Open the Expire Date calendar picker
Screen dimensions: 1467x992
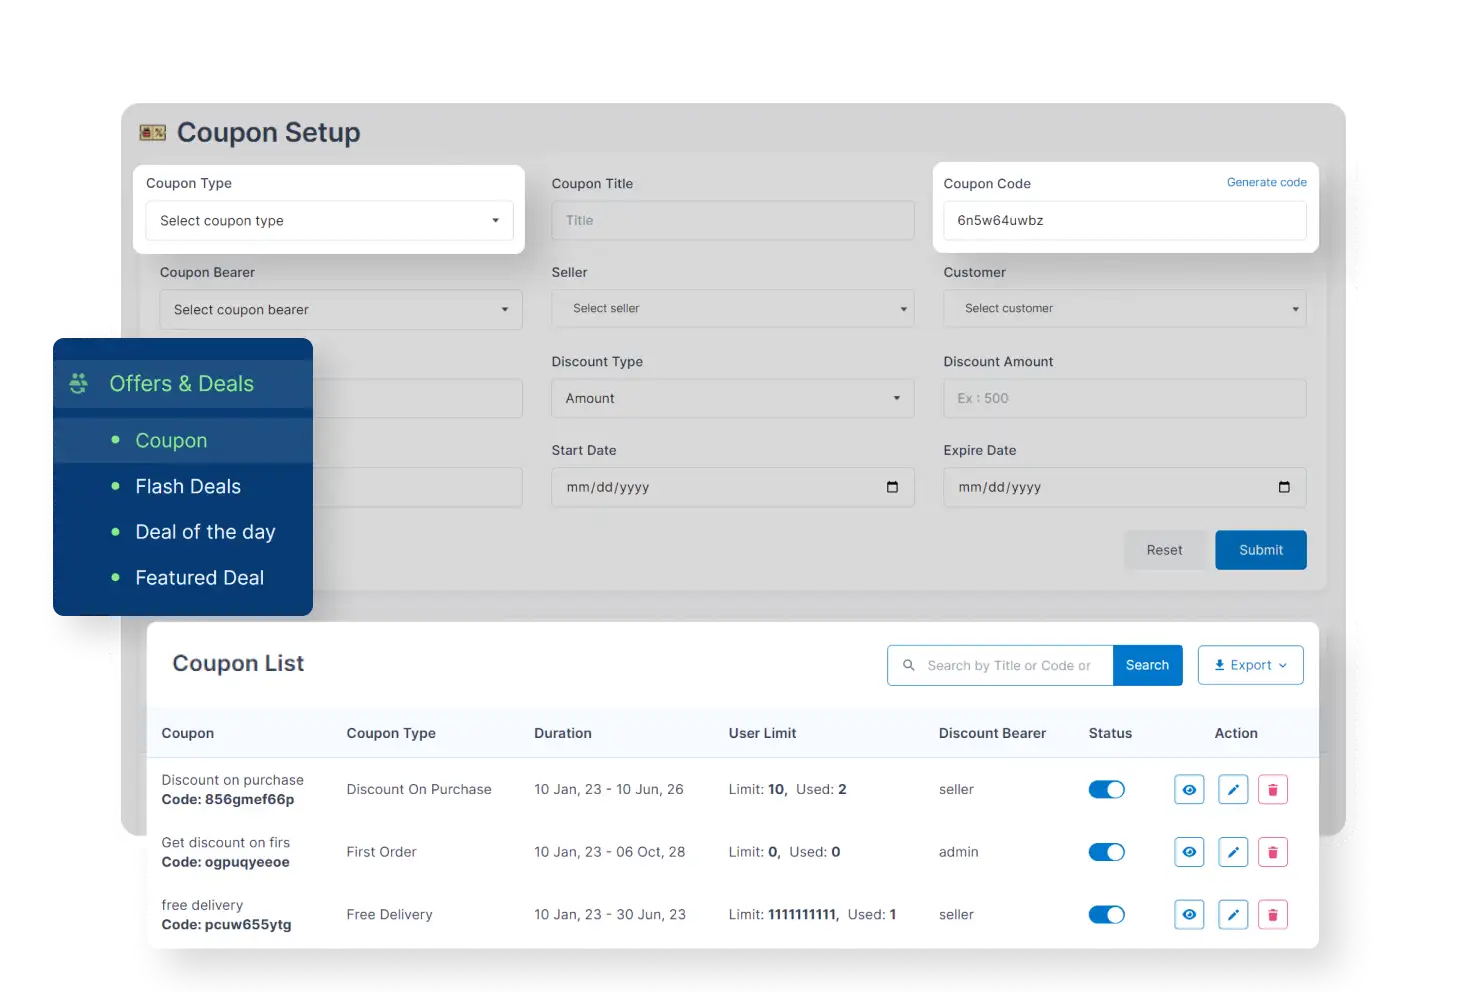click(1284, 487)
